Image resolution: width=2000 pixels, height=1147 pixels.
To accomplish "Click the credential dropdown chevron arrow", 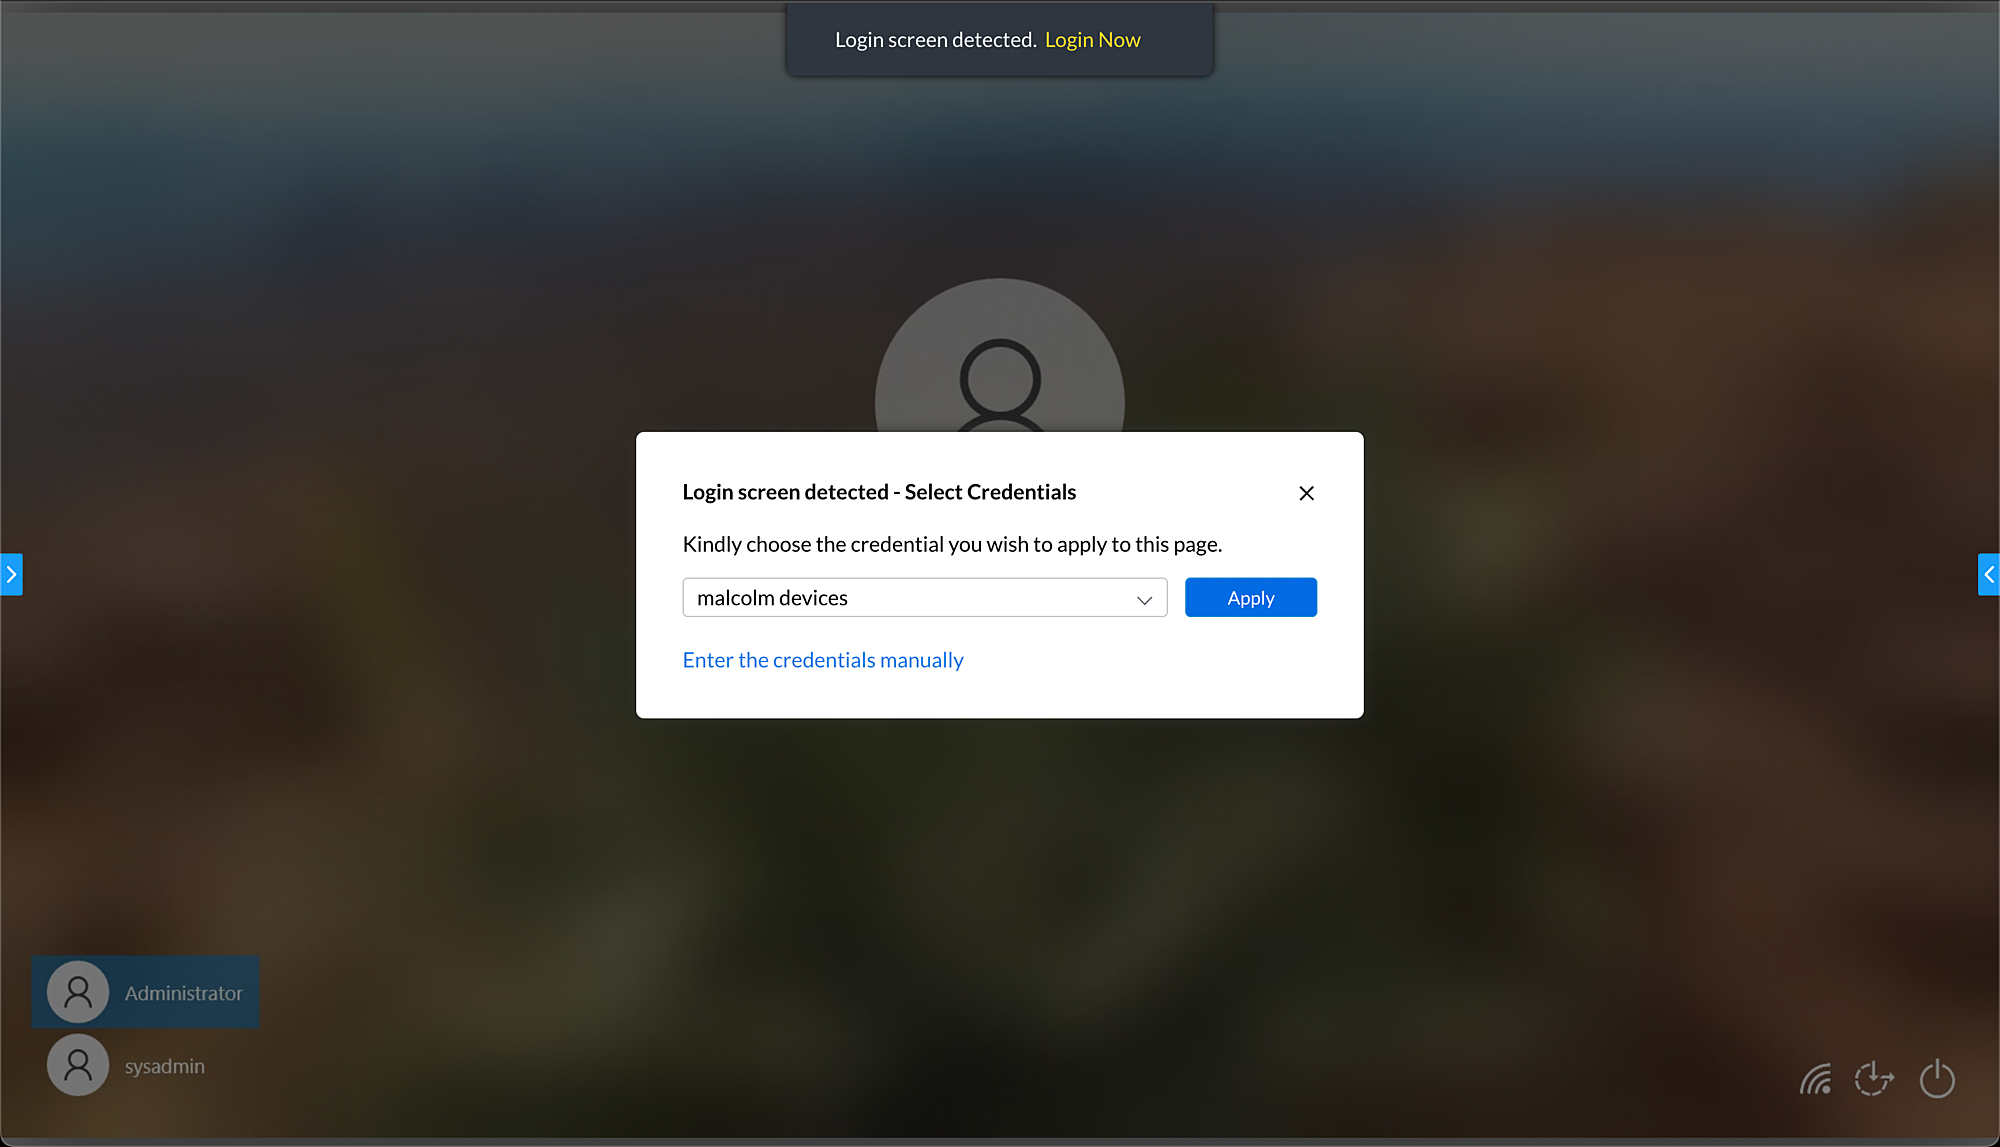I will tap(1144, 599).
